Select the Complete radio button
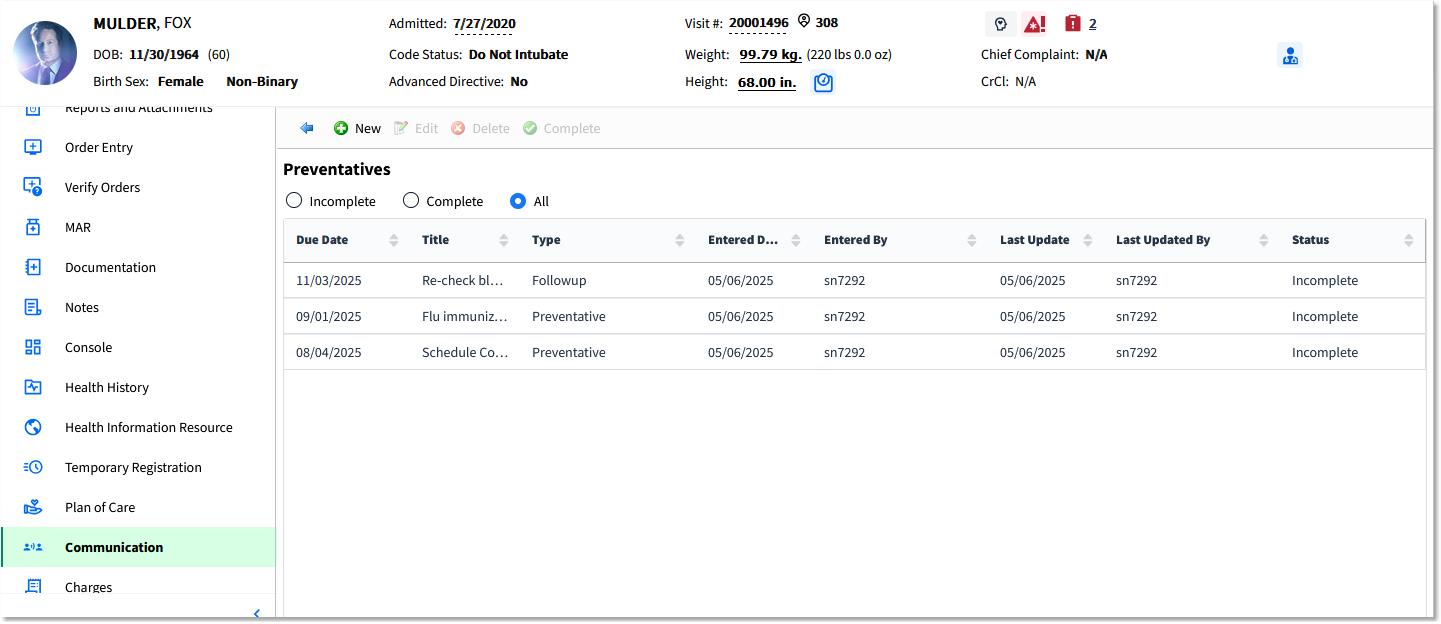Viewport: 1441px width, 624px height. click(411, 201)
